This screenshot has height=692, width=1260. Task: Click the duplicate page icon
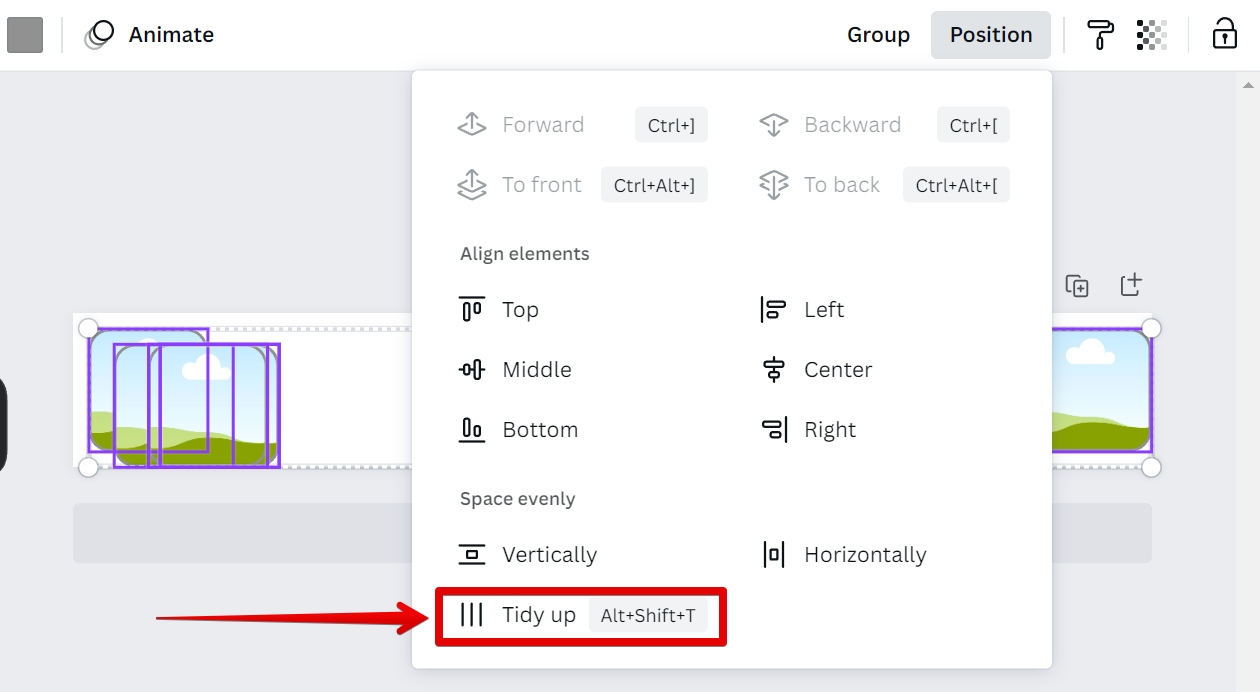[1077, 286]
